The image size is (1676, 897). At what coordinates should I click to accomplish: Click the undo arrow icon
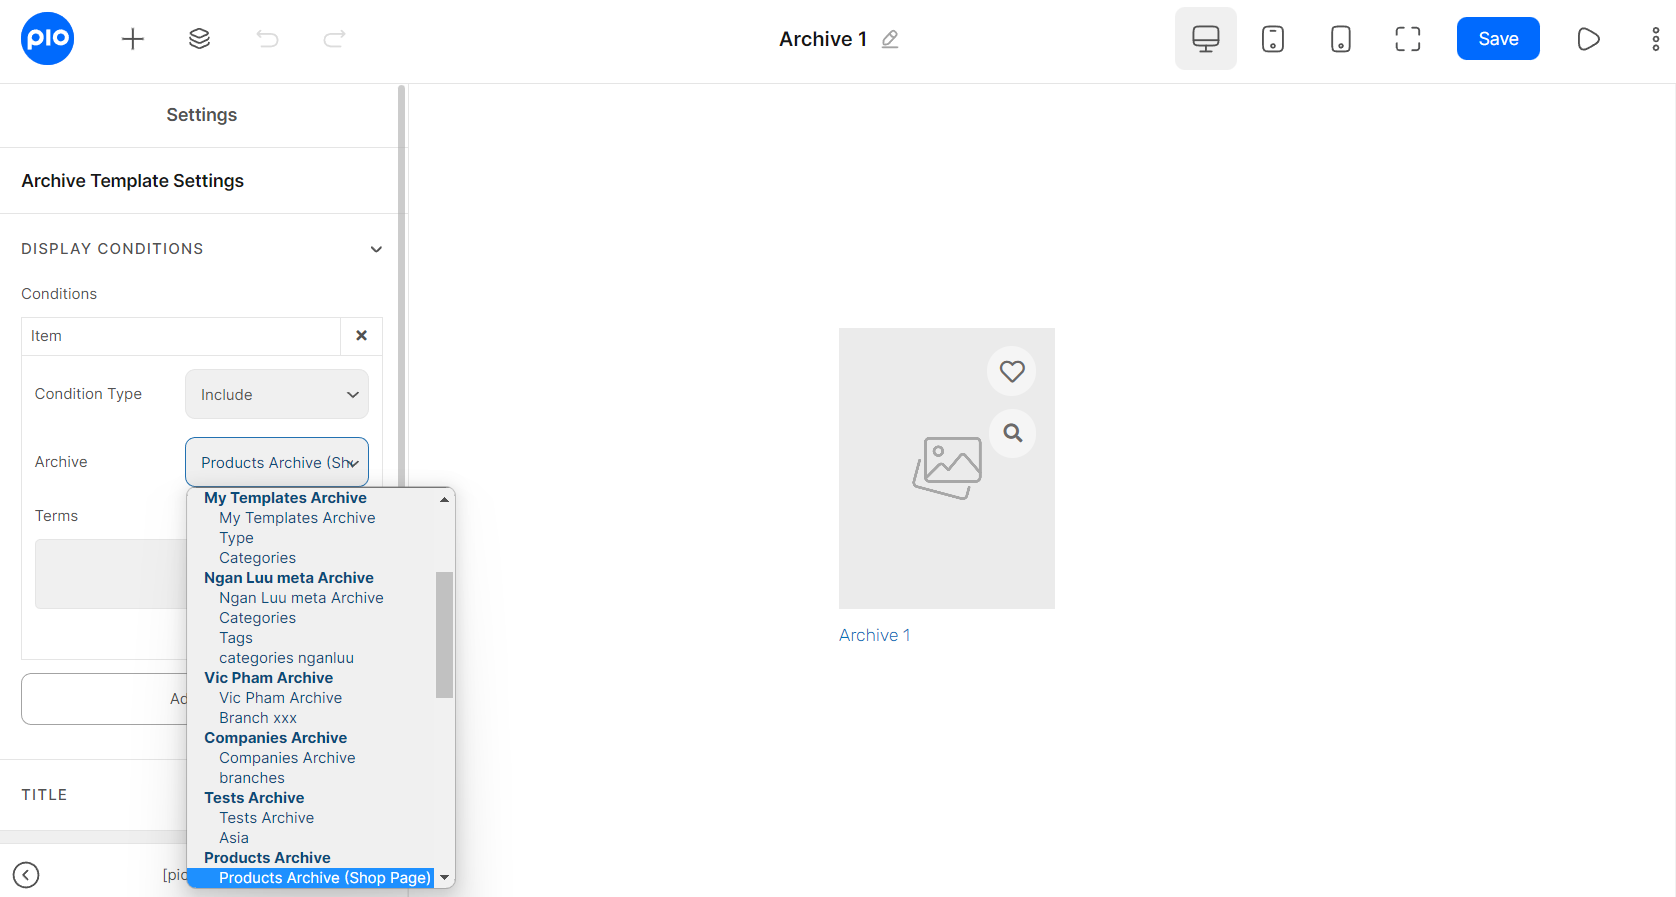(267, 39)
